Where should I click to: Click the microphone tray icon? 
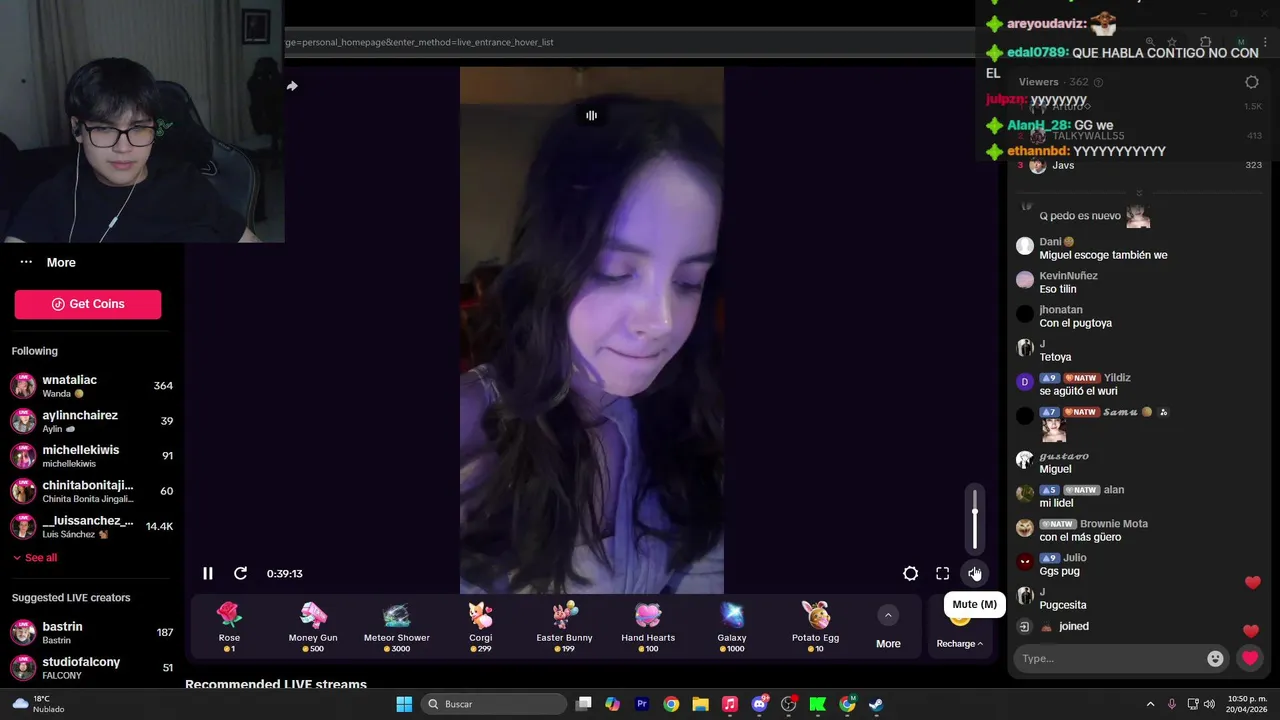point(1172,704)
